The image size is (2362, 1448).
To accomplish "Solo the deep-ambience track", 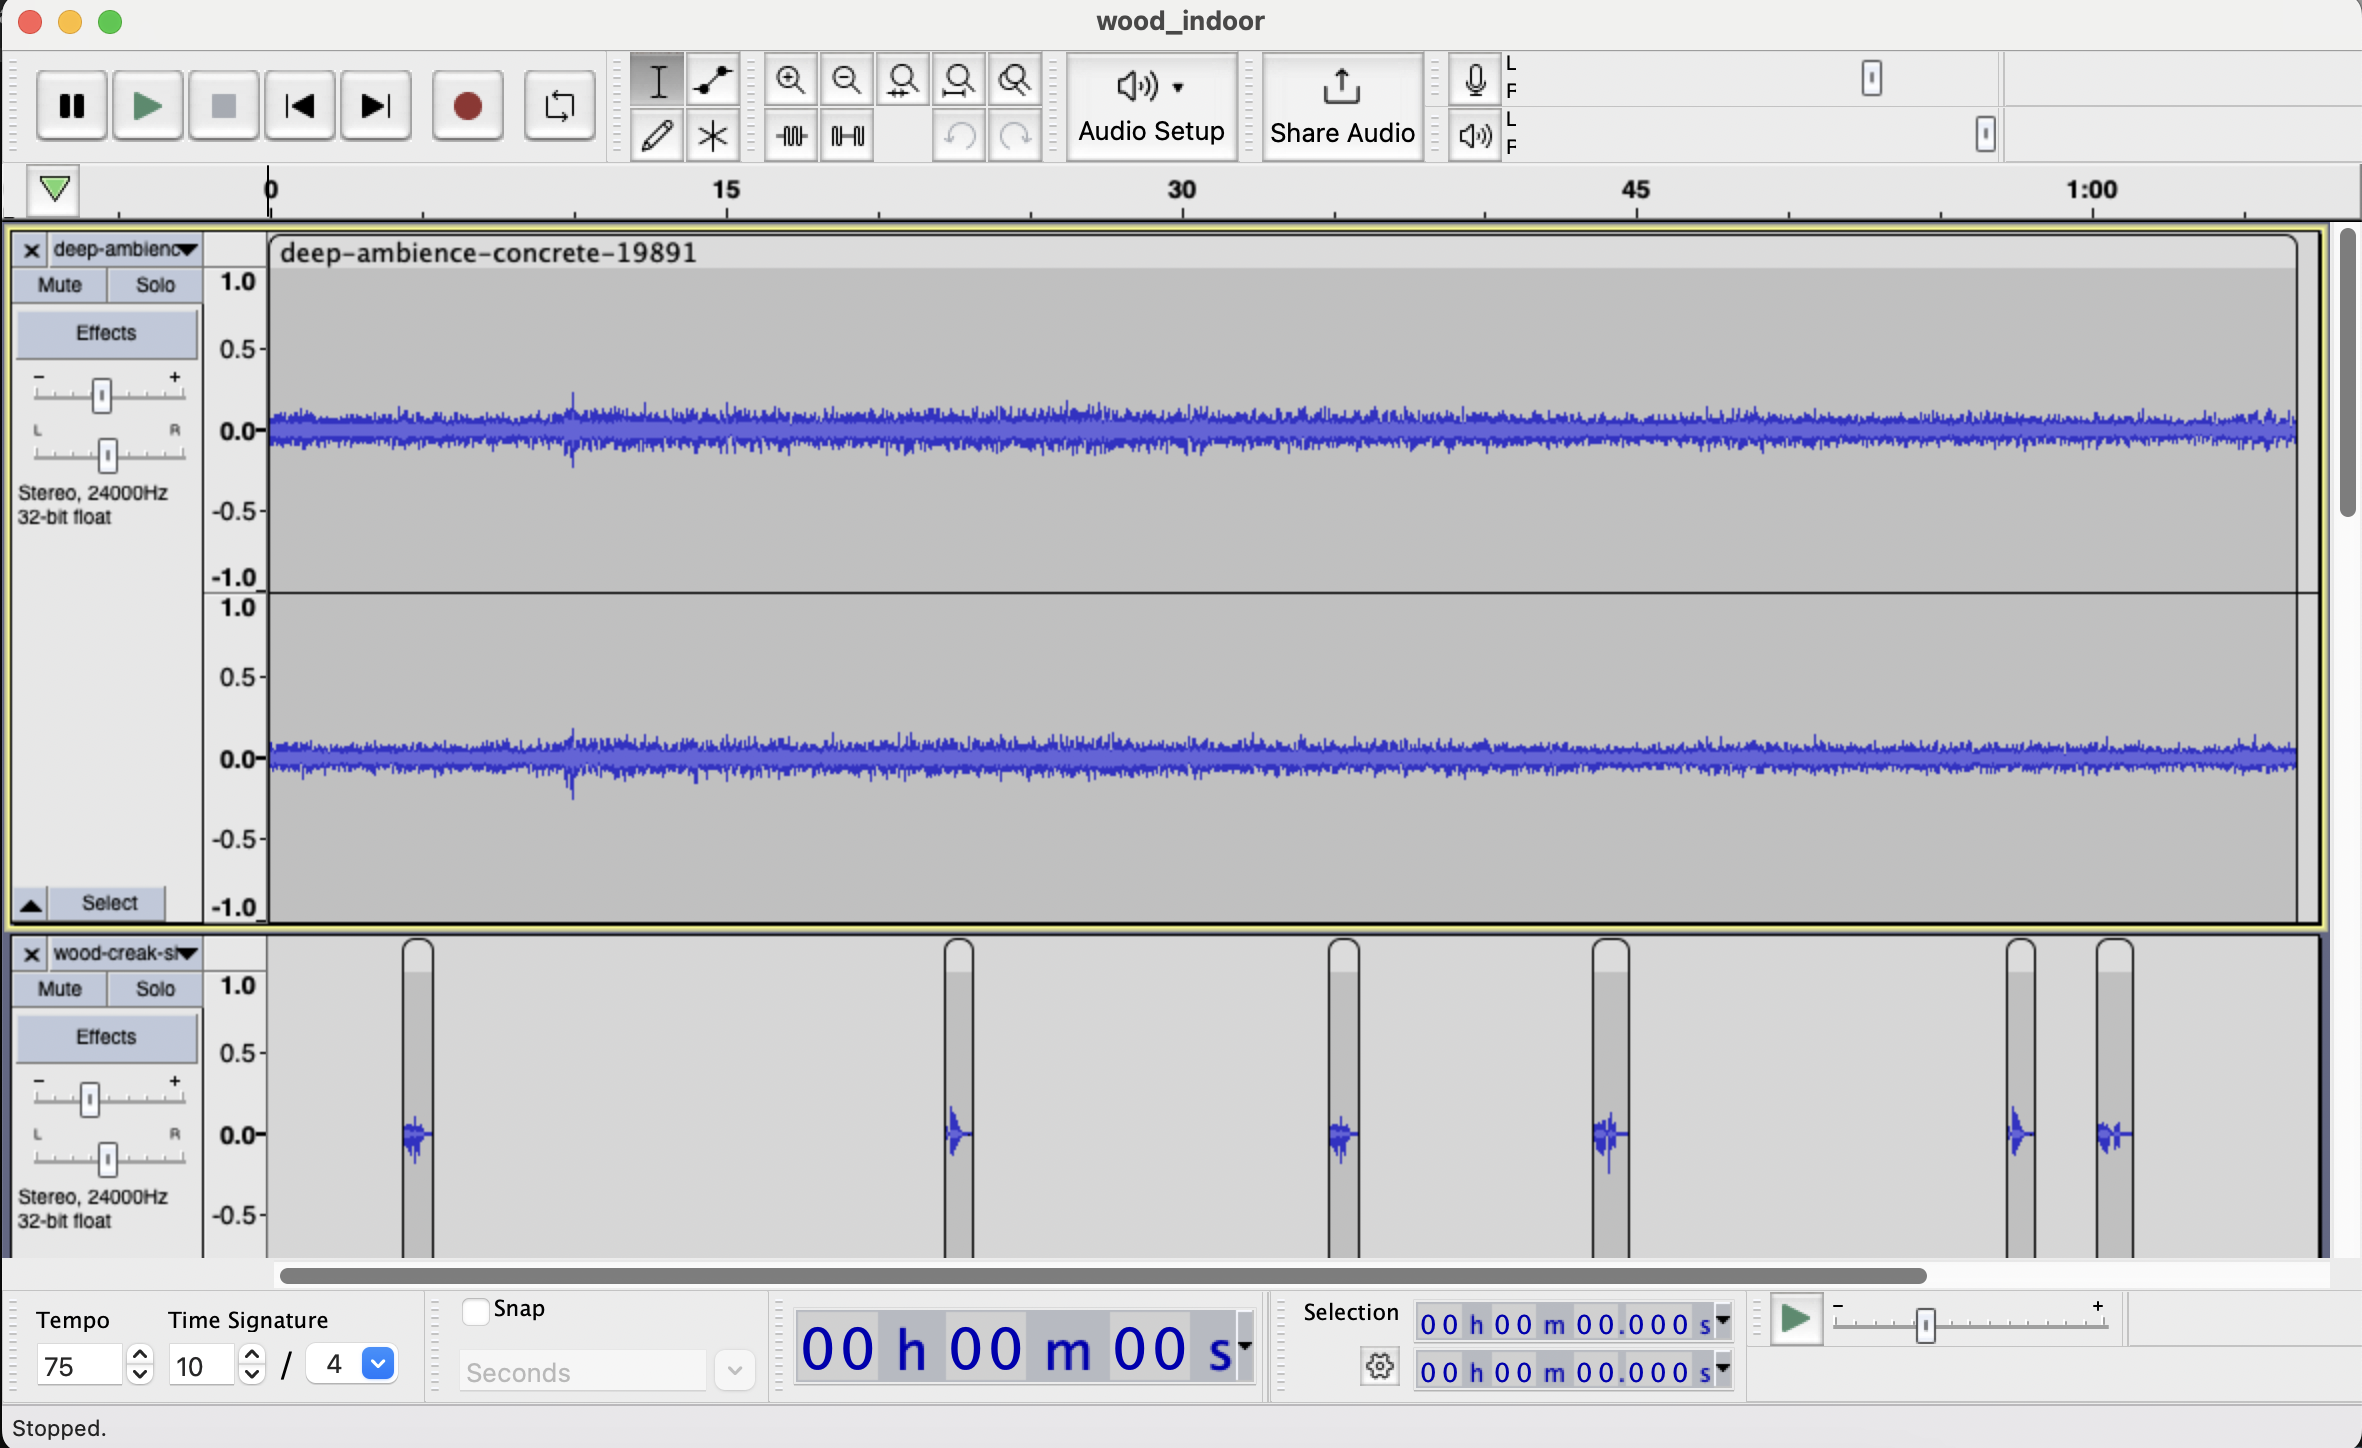I will tap(155, 285).
